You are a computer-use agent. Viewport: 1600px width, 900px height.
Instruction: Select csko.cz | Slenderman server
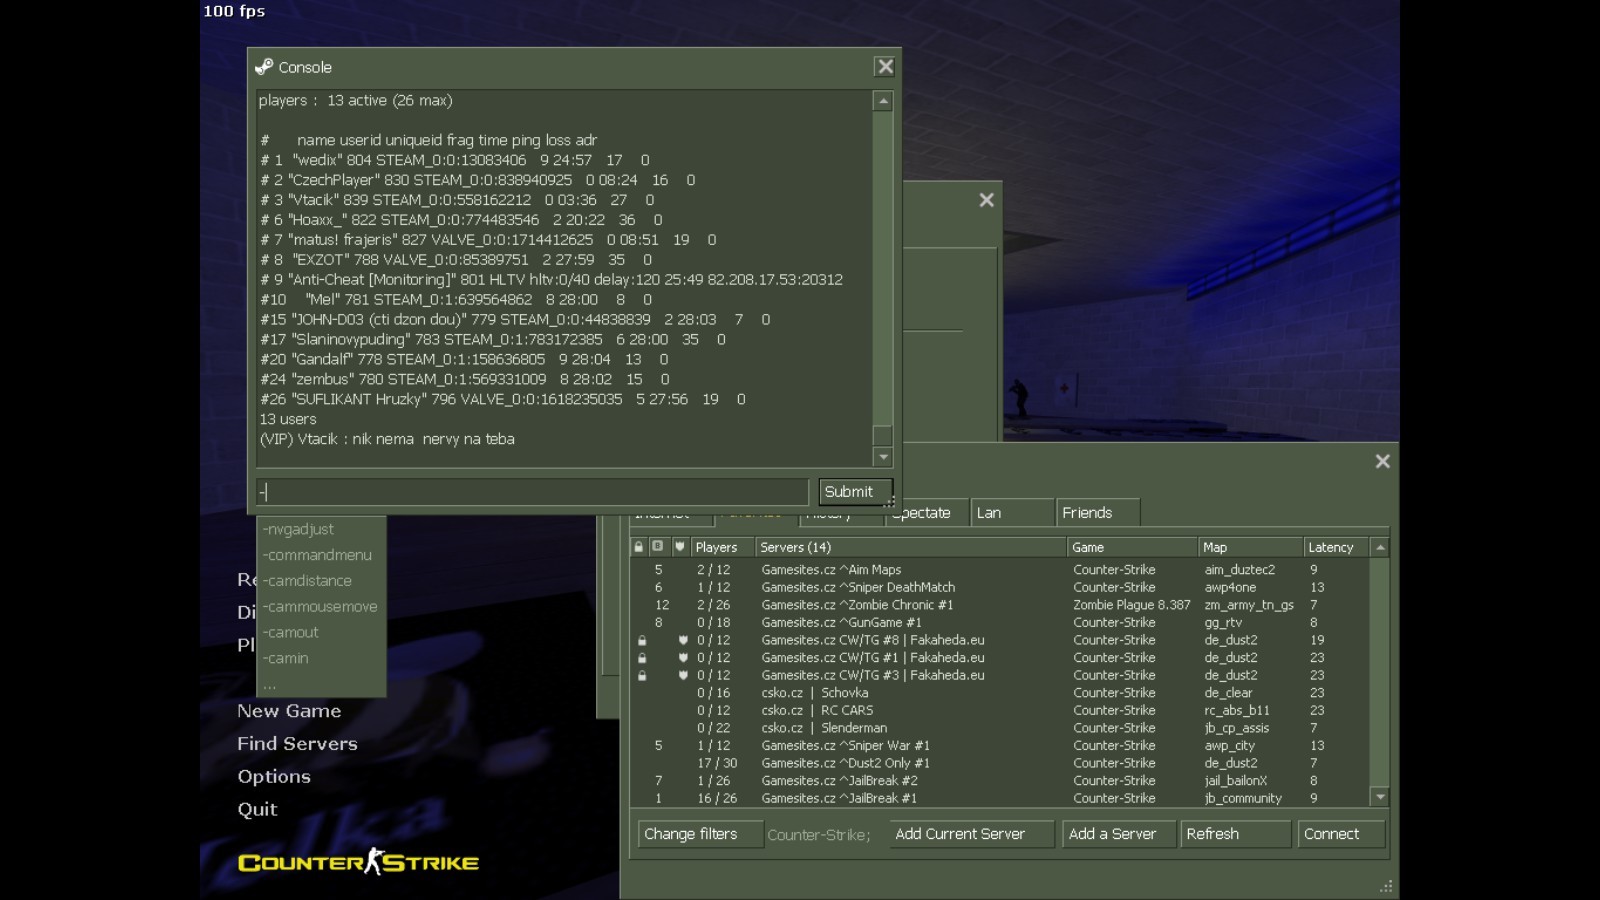[1000, 728]
